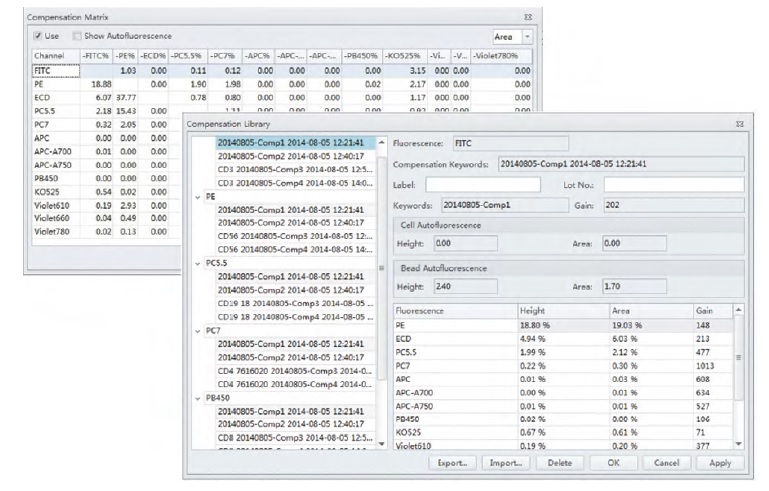Select the ECD row in fluorescence table
This screenshot has height=491, width=769.
point(563,339)
